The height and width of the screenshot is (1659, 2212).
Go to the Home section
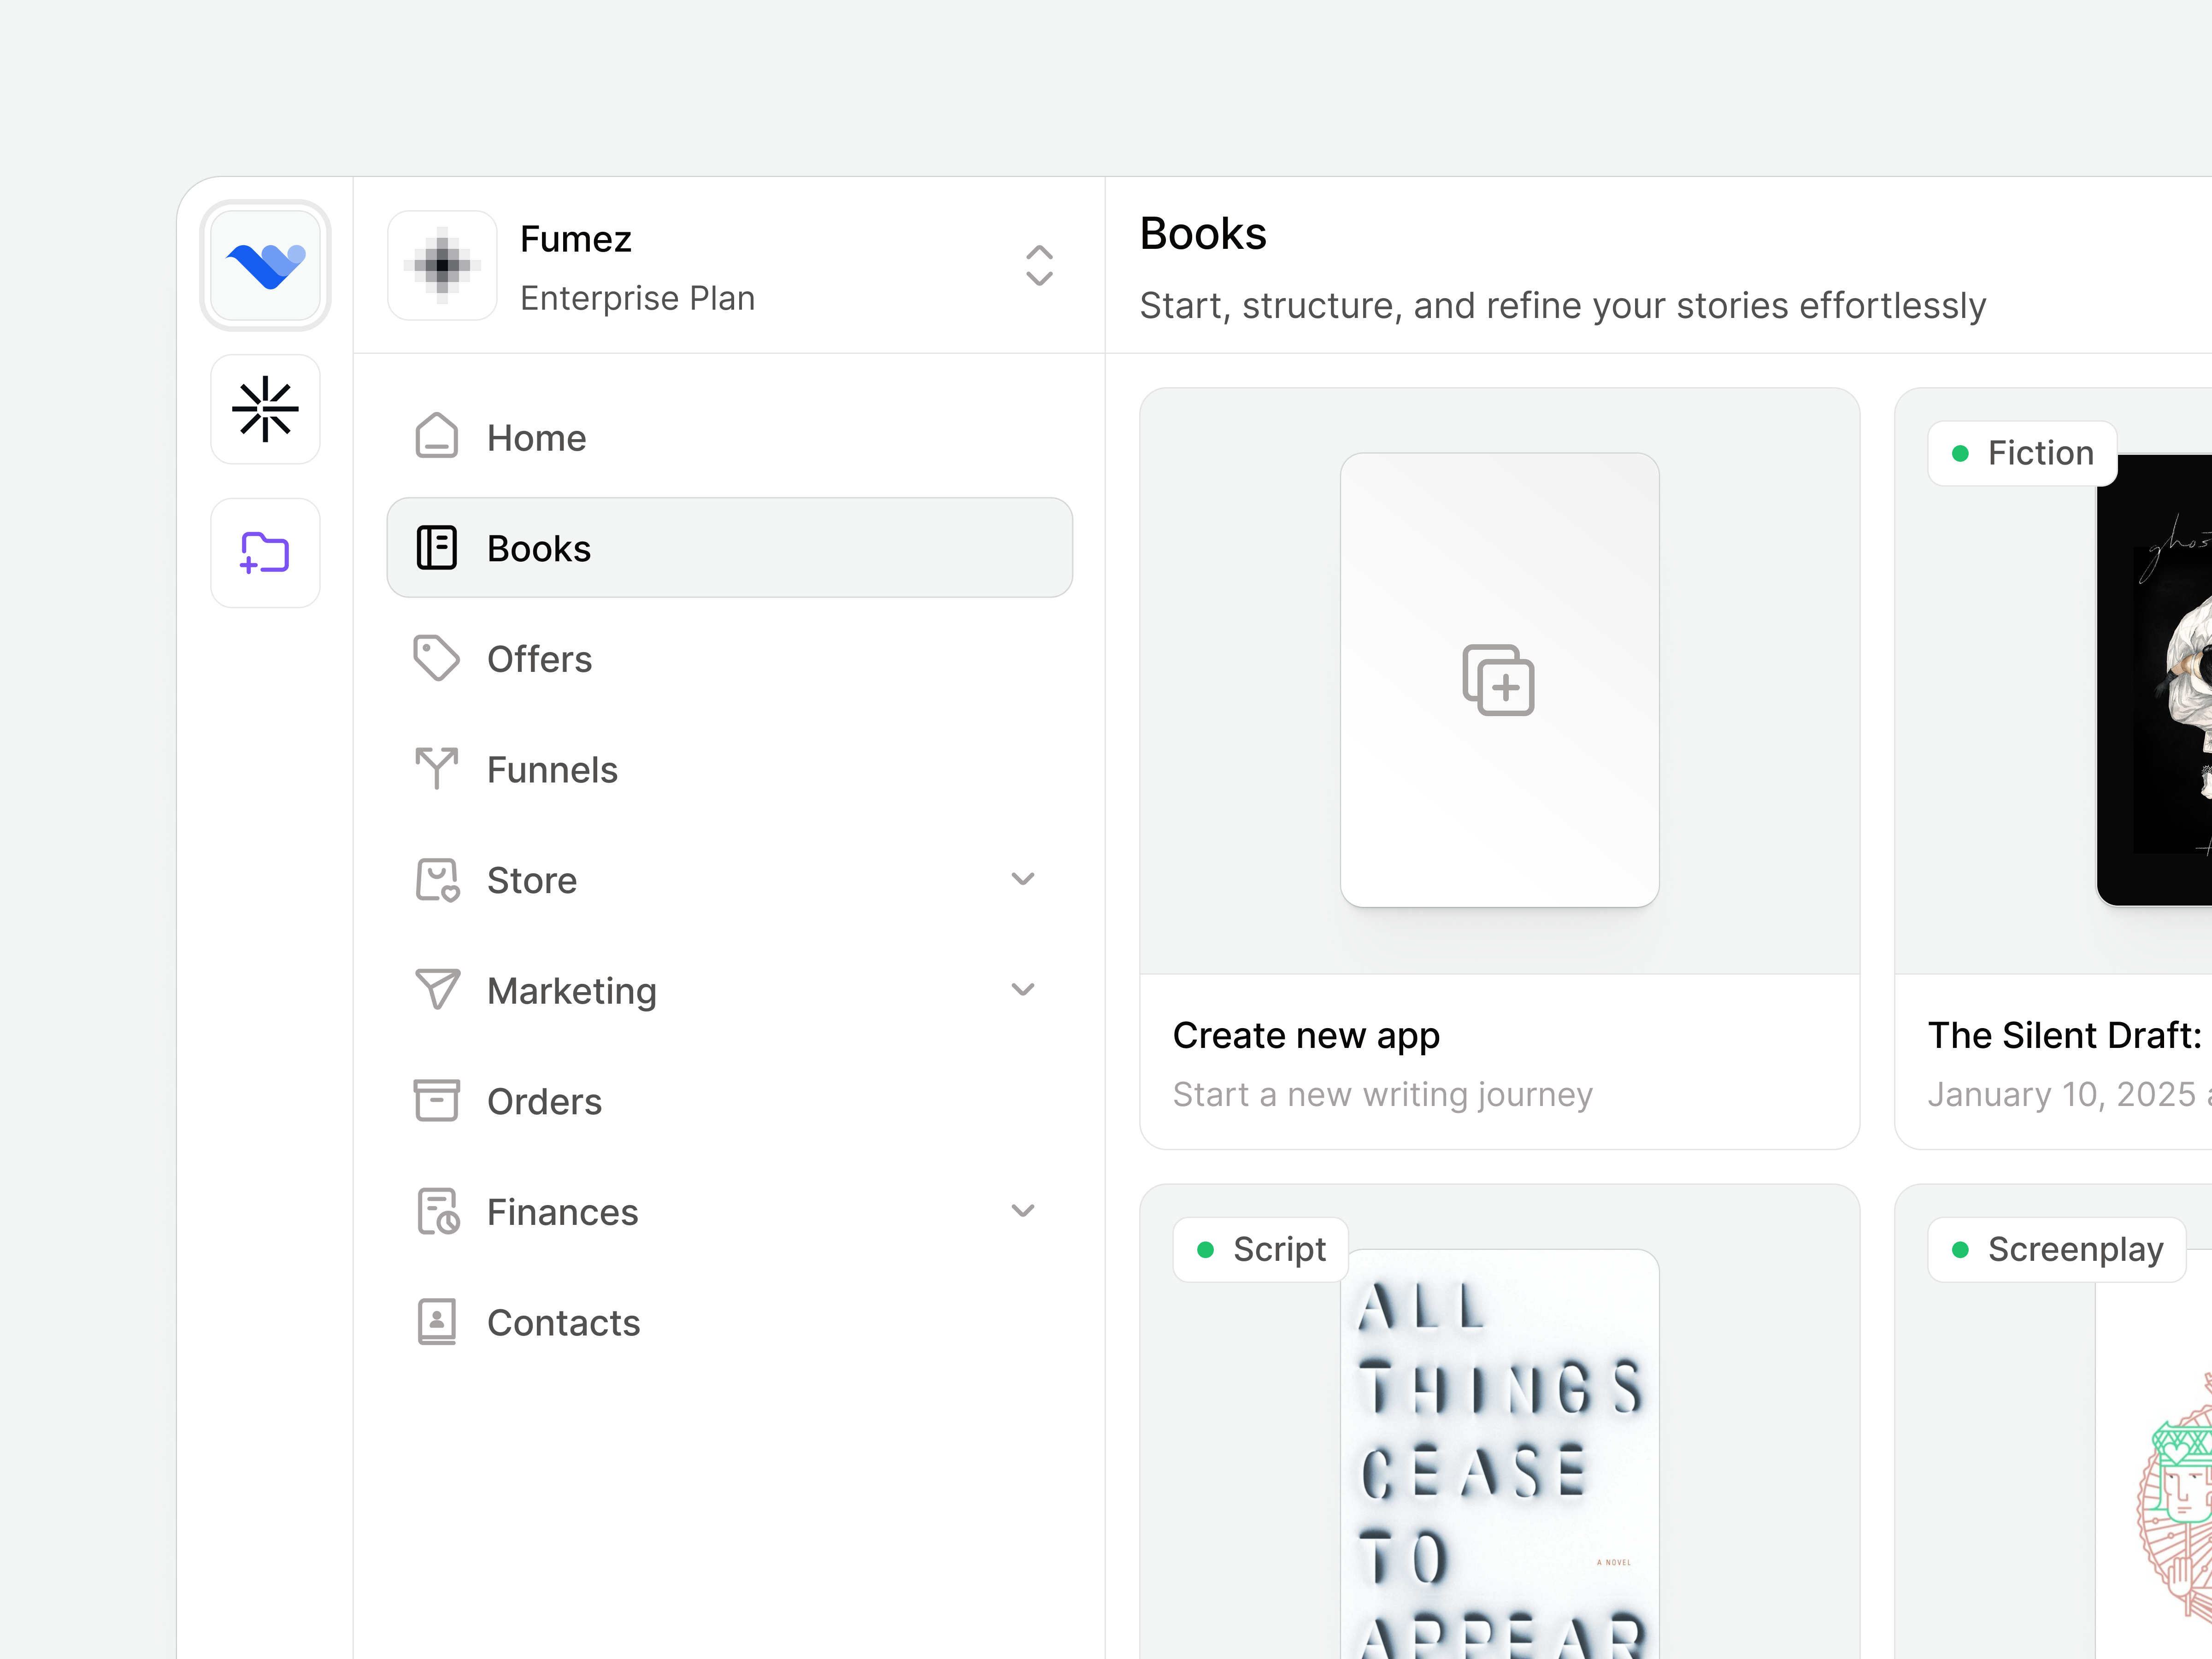(537, 437)
